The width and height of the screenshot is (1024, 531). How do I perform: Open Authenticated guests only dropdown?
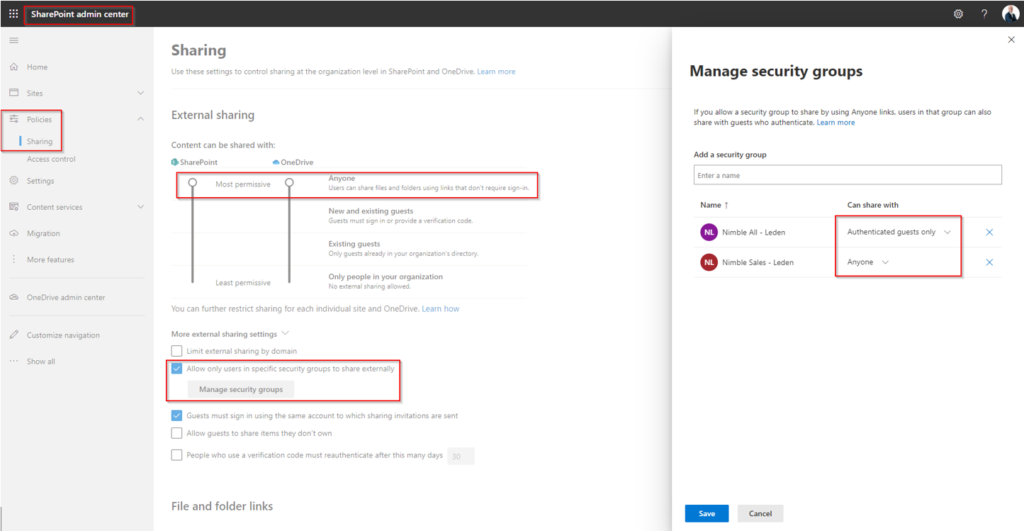coord(899,232)
